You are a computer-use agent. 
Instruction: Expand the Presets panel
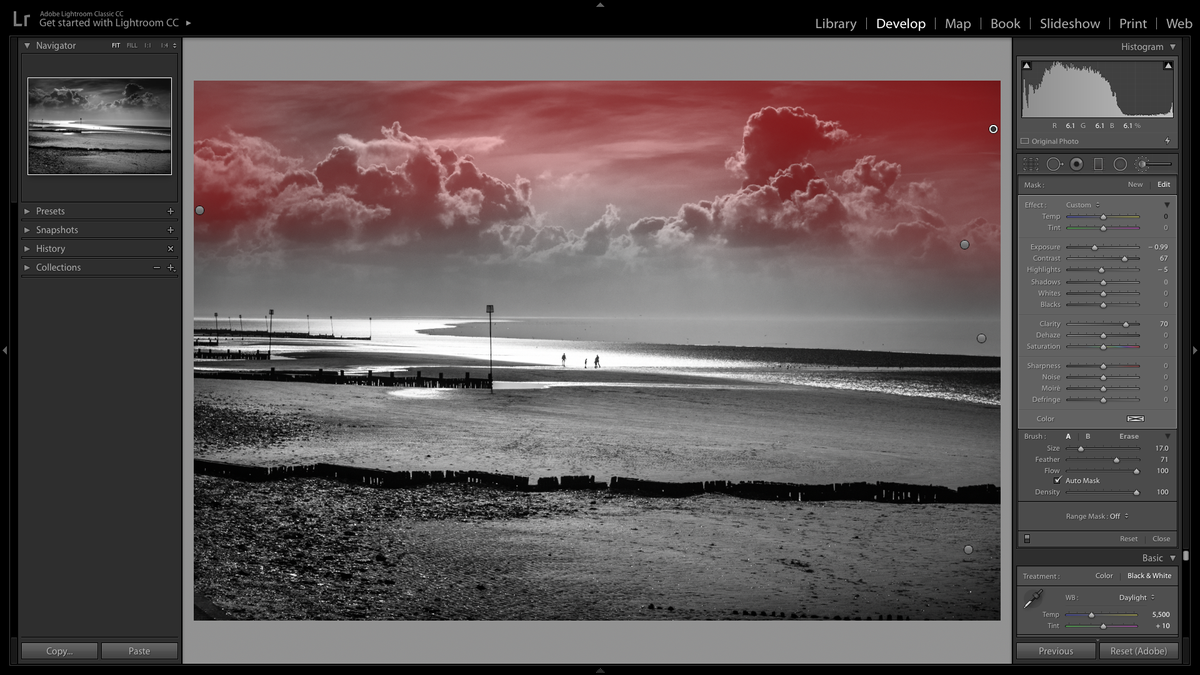pyautogui.click(x=49, y=210)
